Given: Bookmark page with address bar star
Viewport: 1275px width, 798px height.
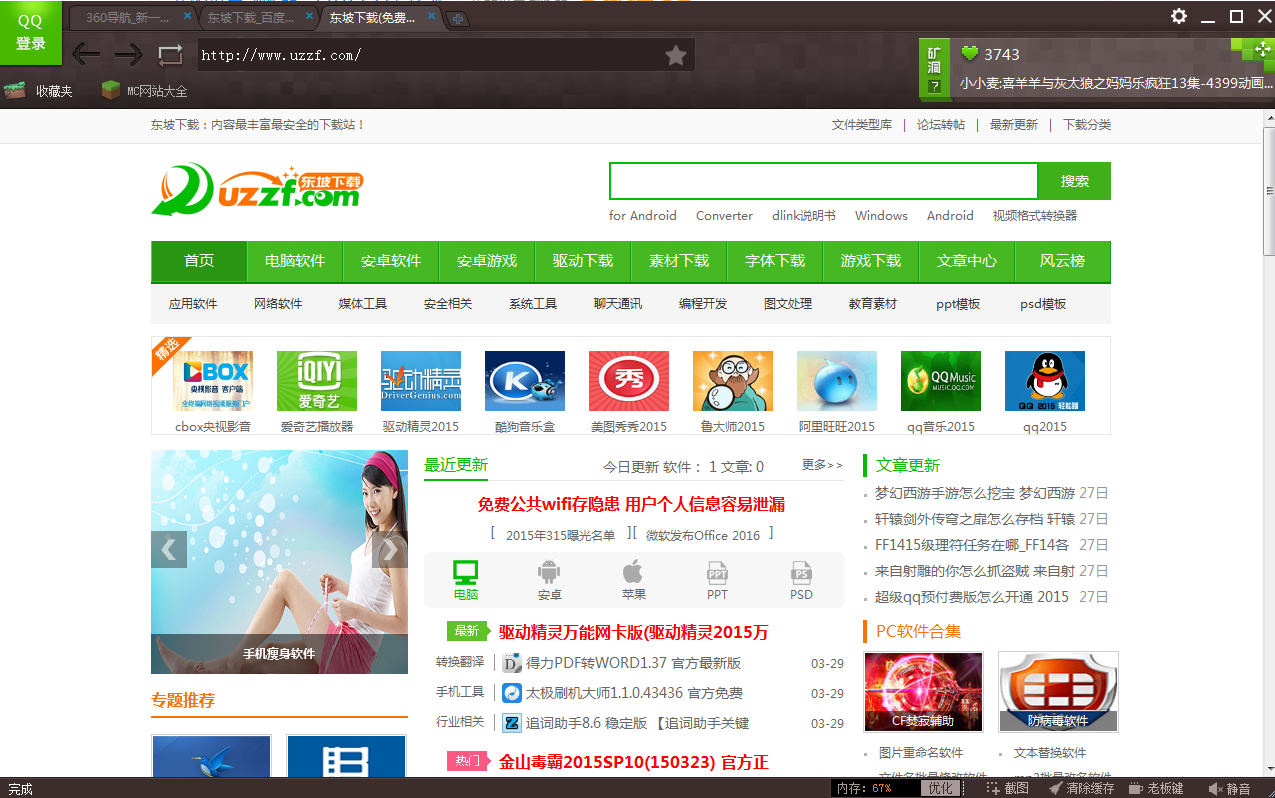Looking at the screenshot, I should tap(676, 55).
